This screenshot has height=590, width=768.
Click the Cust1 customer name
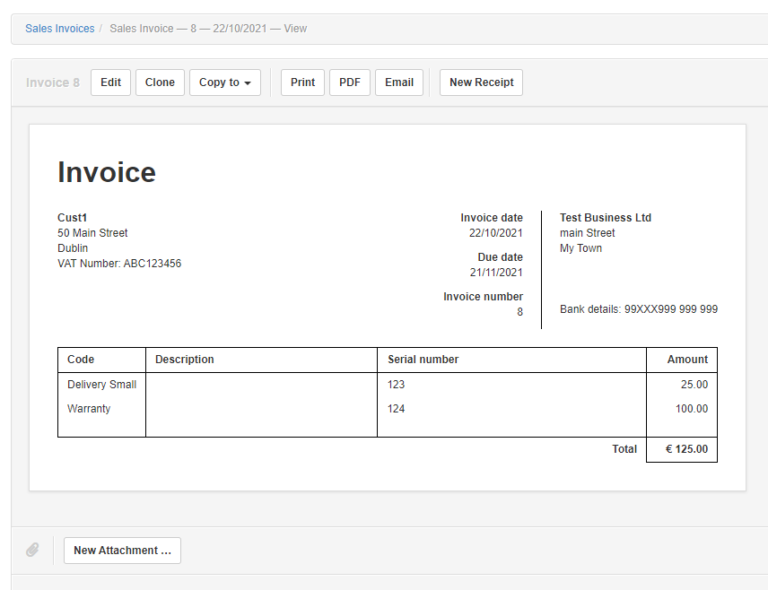coord(72,218)
